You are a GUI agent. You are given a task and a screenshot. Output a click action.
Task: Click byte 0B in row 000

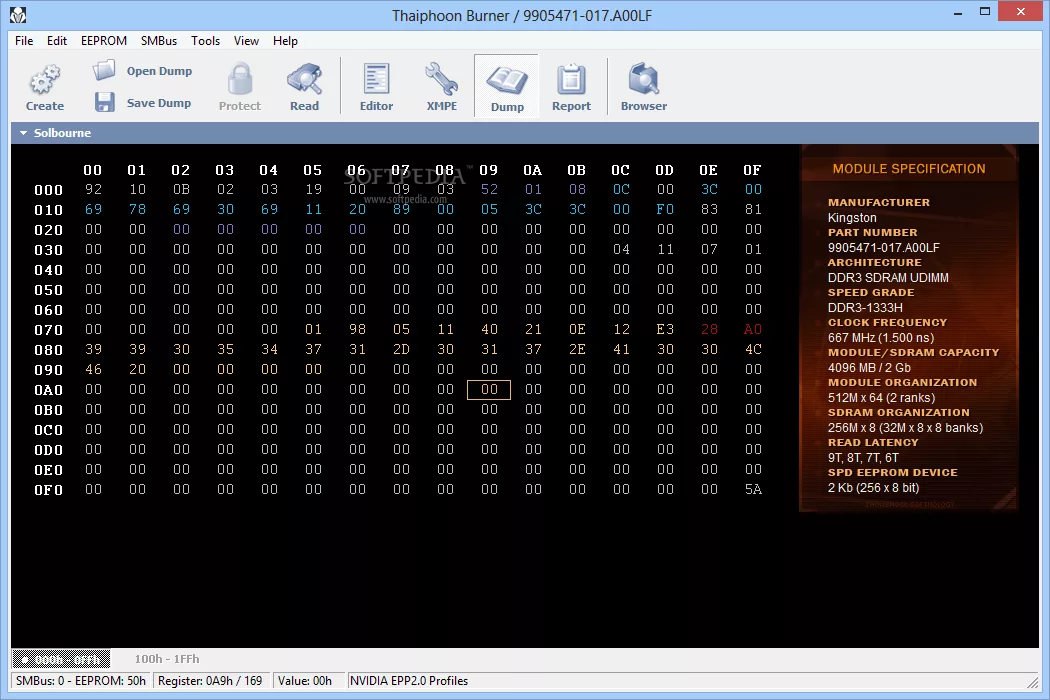181,190
